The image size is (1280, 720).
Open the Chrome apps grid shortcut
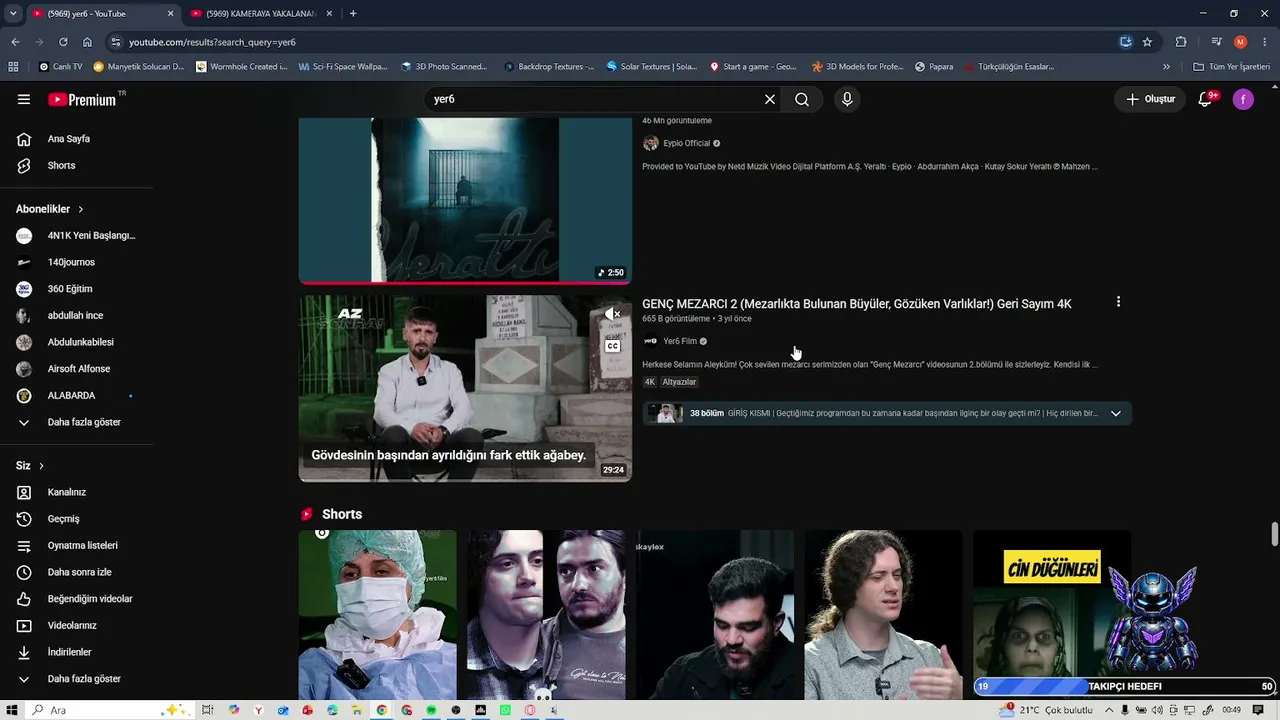[13, 67]
